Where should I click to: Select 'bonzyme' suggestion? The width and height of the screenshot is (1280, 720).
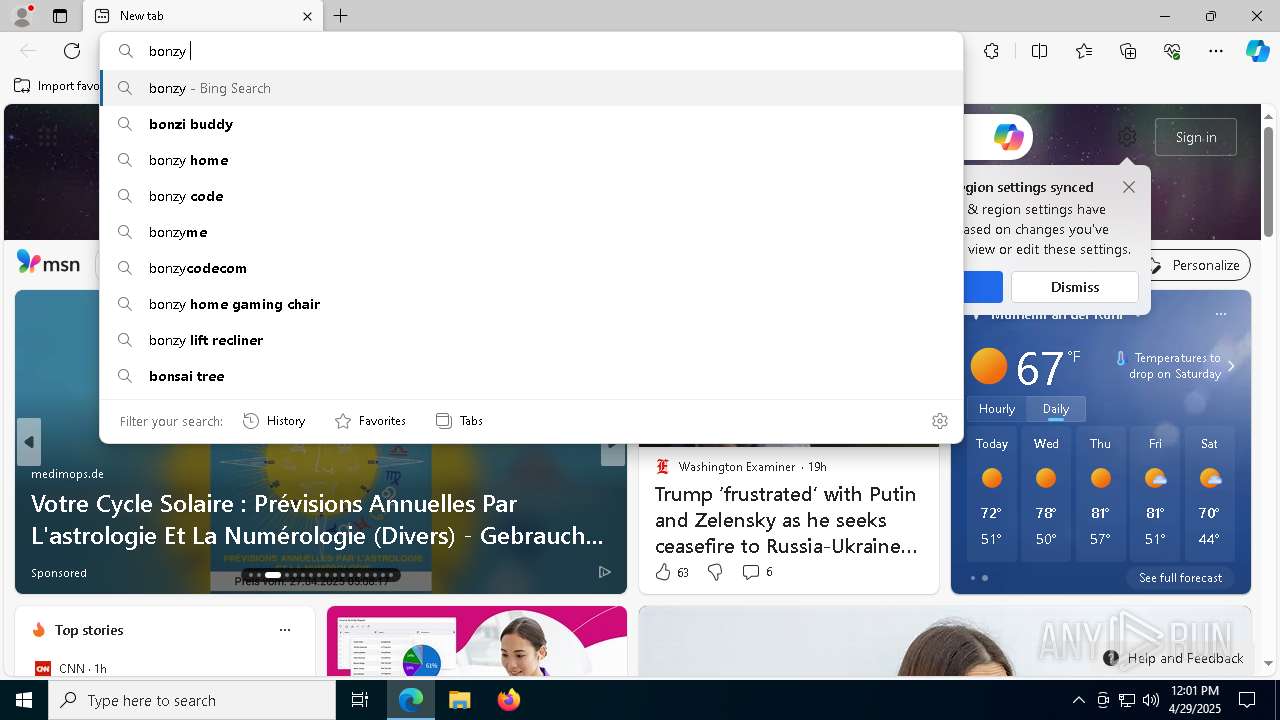pyautogui.click(x=532, y=232)
